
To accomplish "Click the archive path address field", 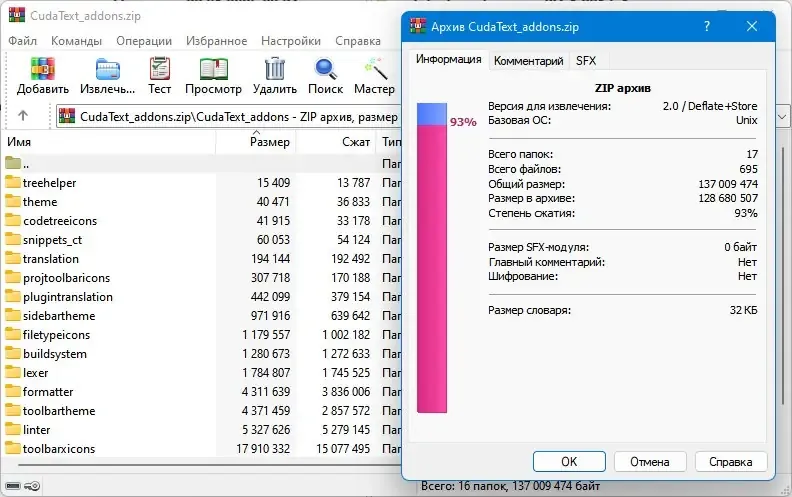I will click(230, 117).
